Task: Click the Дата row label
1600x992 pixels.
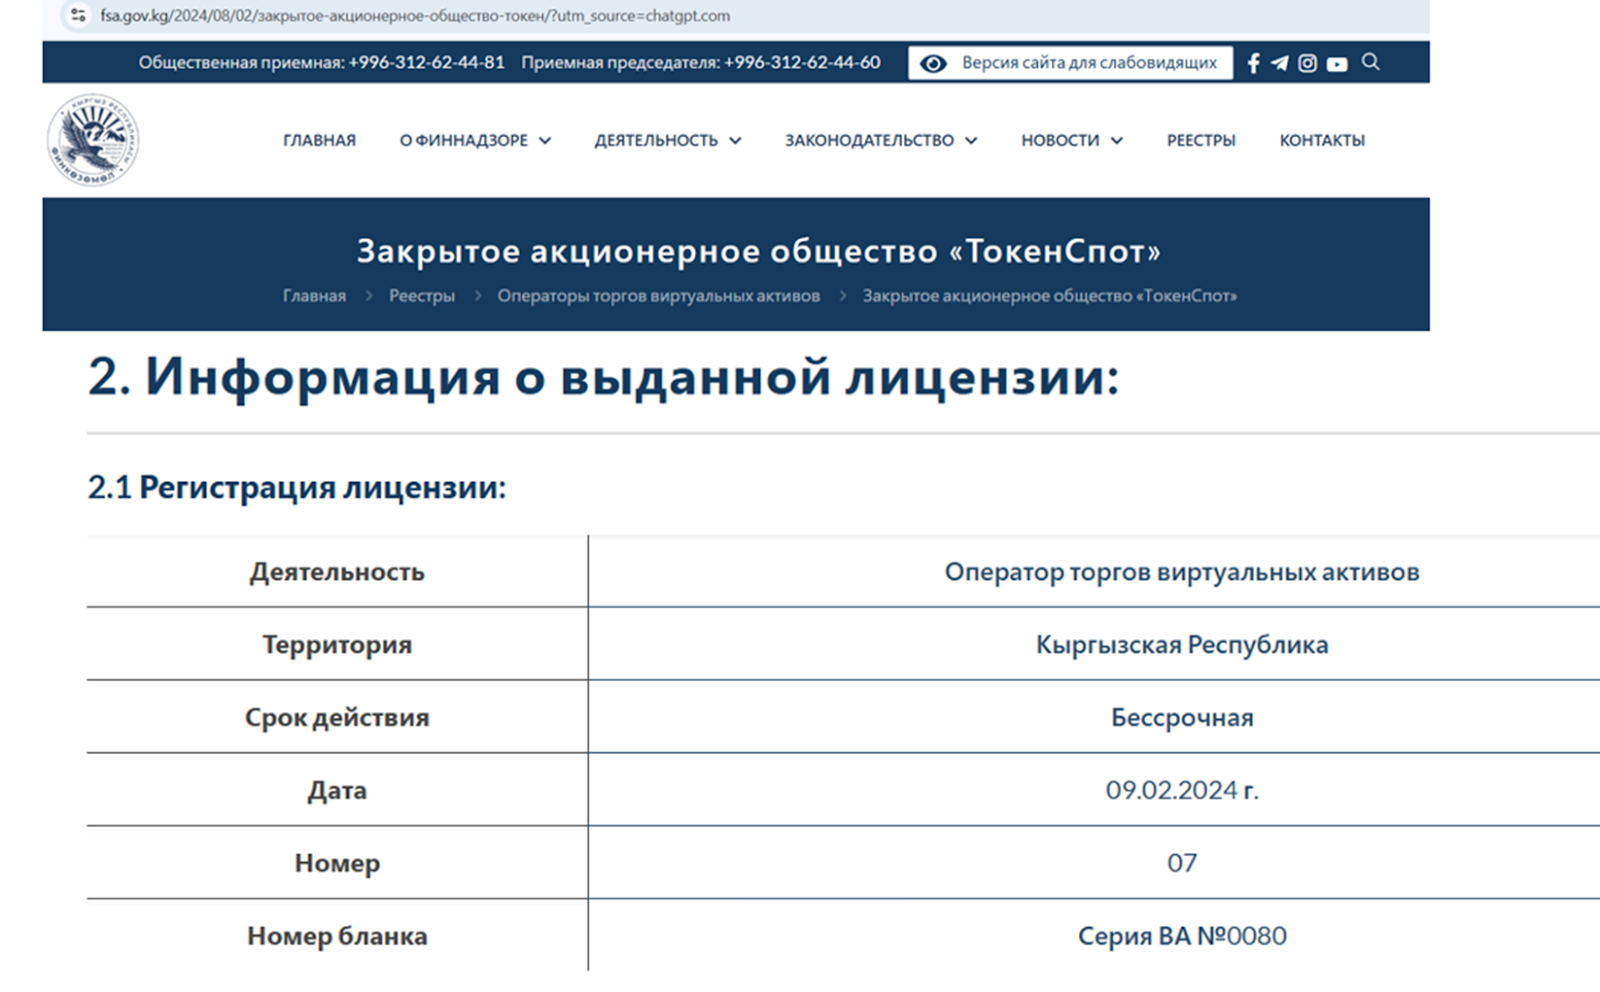Action: 337,791
